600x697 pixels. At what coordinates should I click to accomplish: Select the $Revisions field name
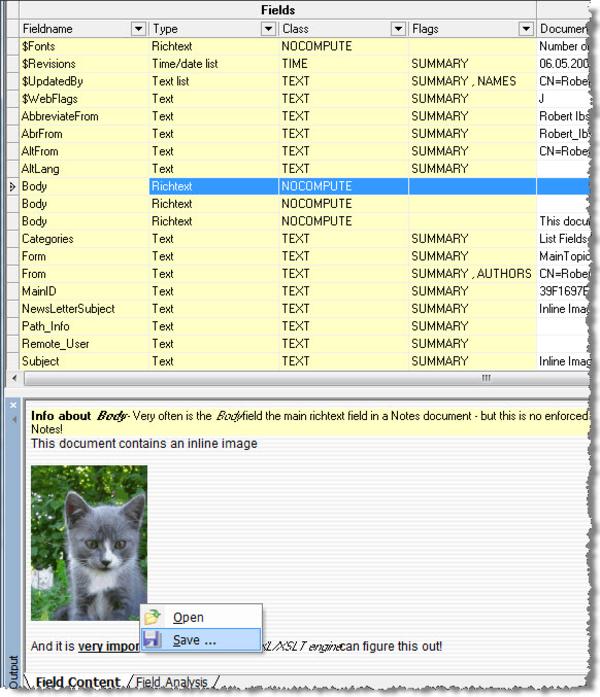click(49, 64)
